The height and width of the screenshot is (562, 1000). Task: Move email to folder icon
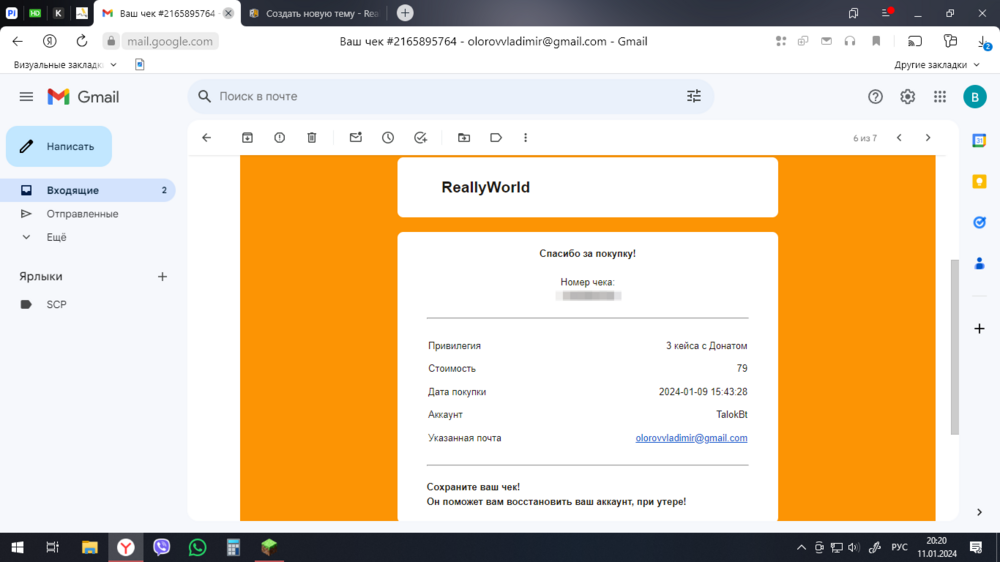pyautogui.click(x=464, y=138)
